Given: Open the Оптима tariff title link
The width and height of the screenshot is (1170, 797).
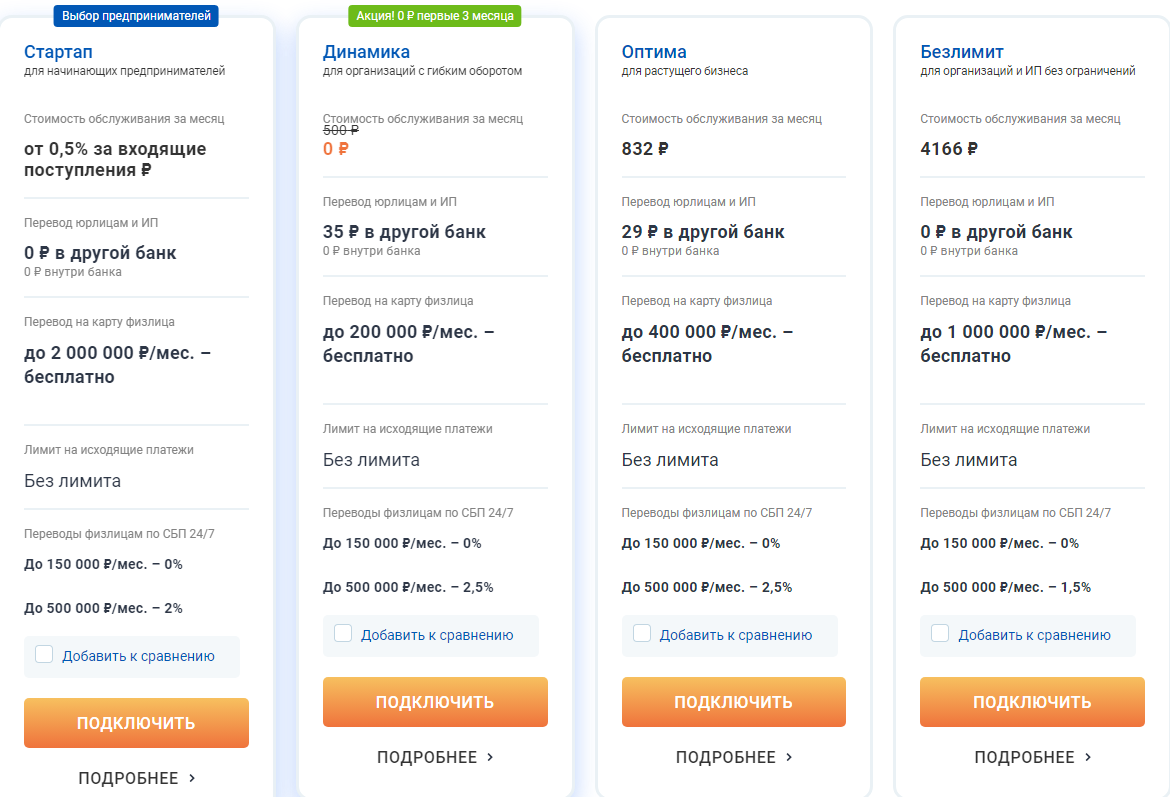Looking at the screenshot, I should [x=654, y=52].
